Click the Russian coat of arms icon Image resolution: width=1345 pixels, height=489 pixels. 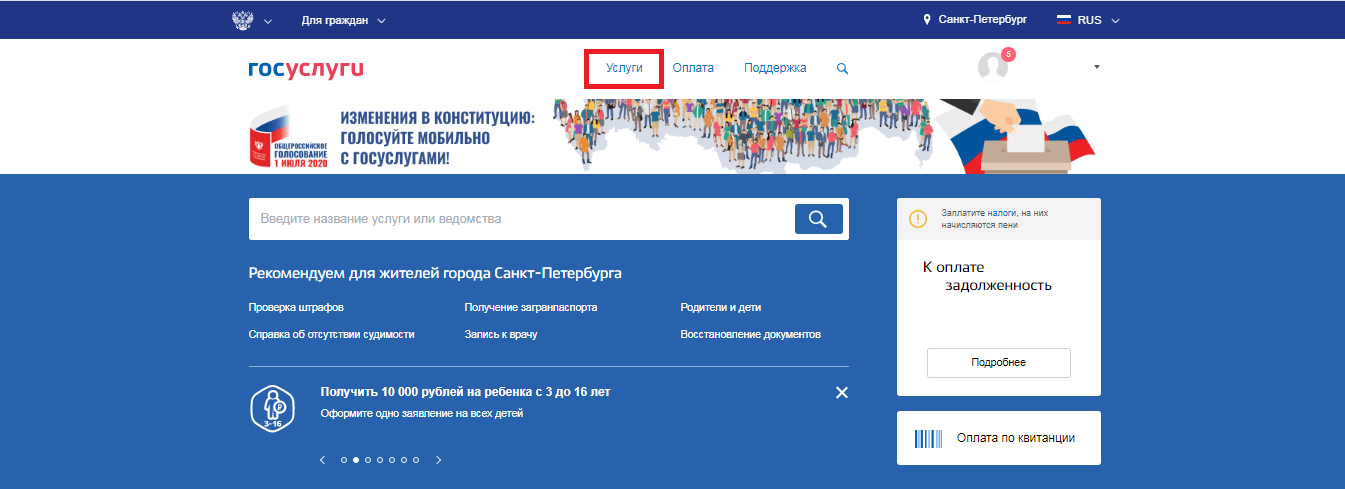click(242, 20)
